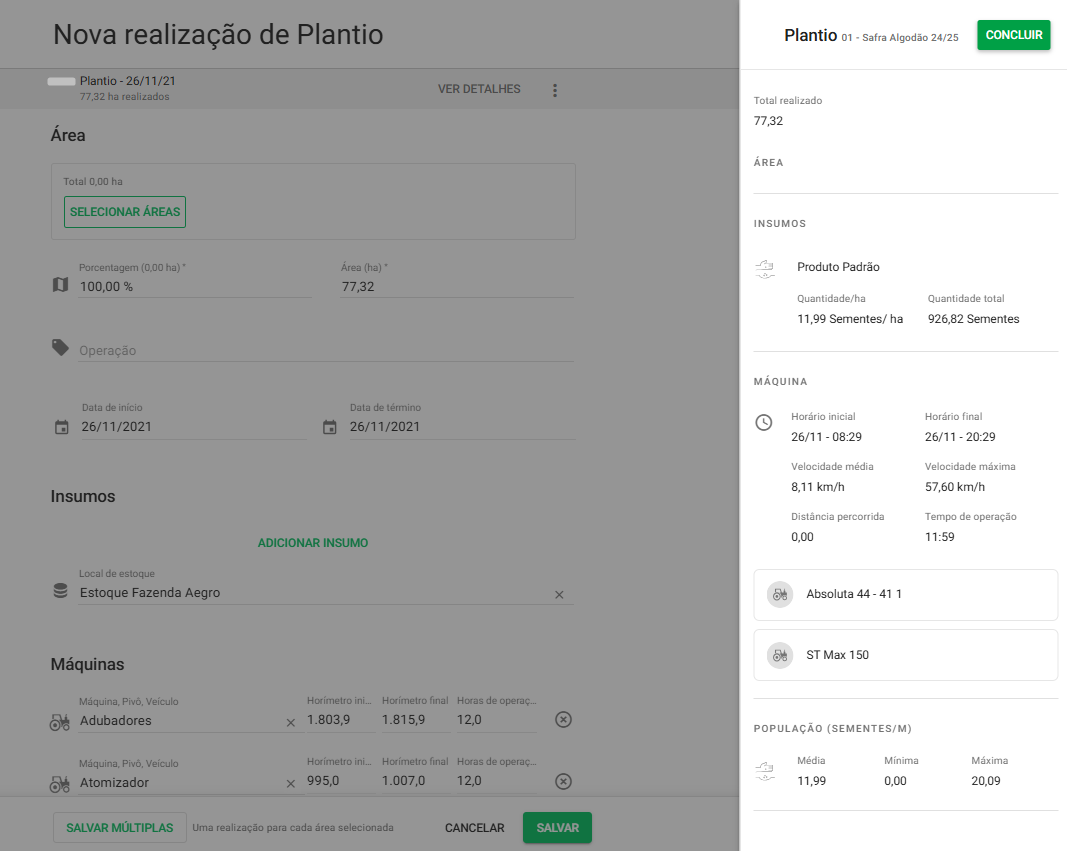Screen dimensions: 1067x851
Task: Clear the Atomizador machine selection
Action: pyautogui.click(x=291, y=783)
